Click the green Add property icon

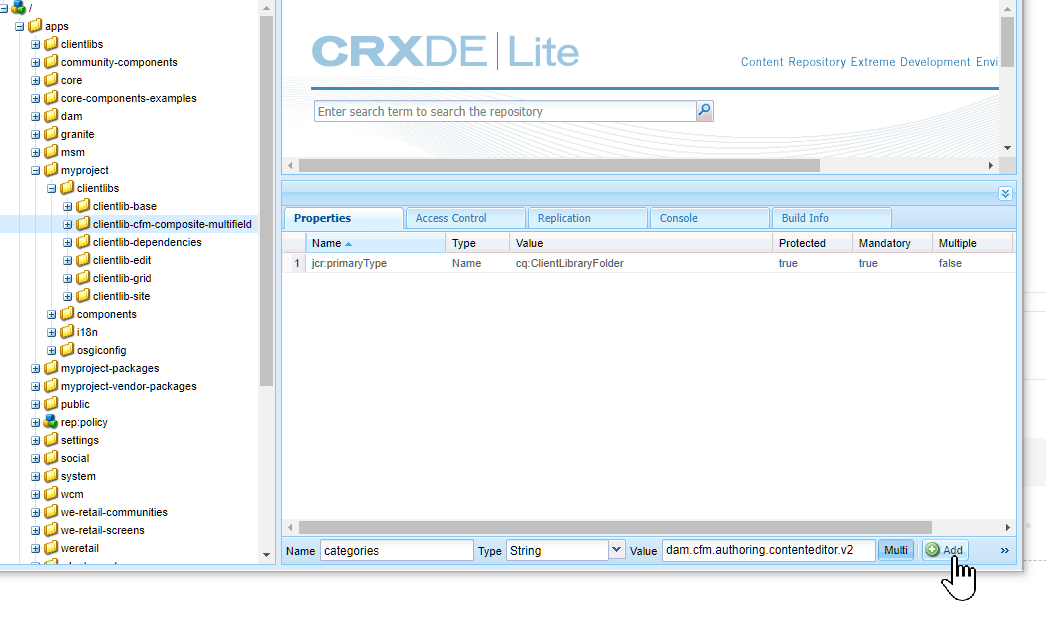933,550
